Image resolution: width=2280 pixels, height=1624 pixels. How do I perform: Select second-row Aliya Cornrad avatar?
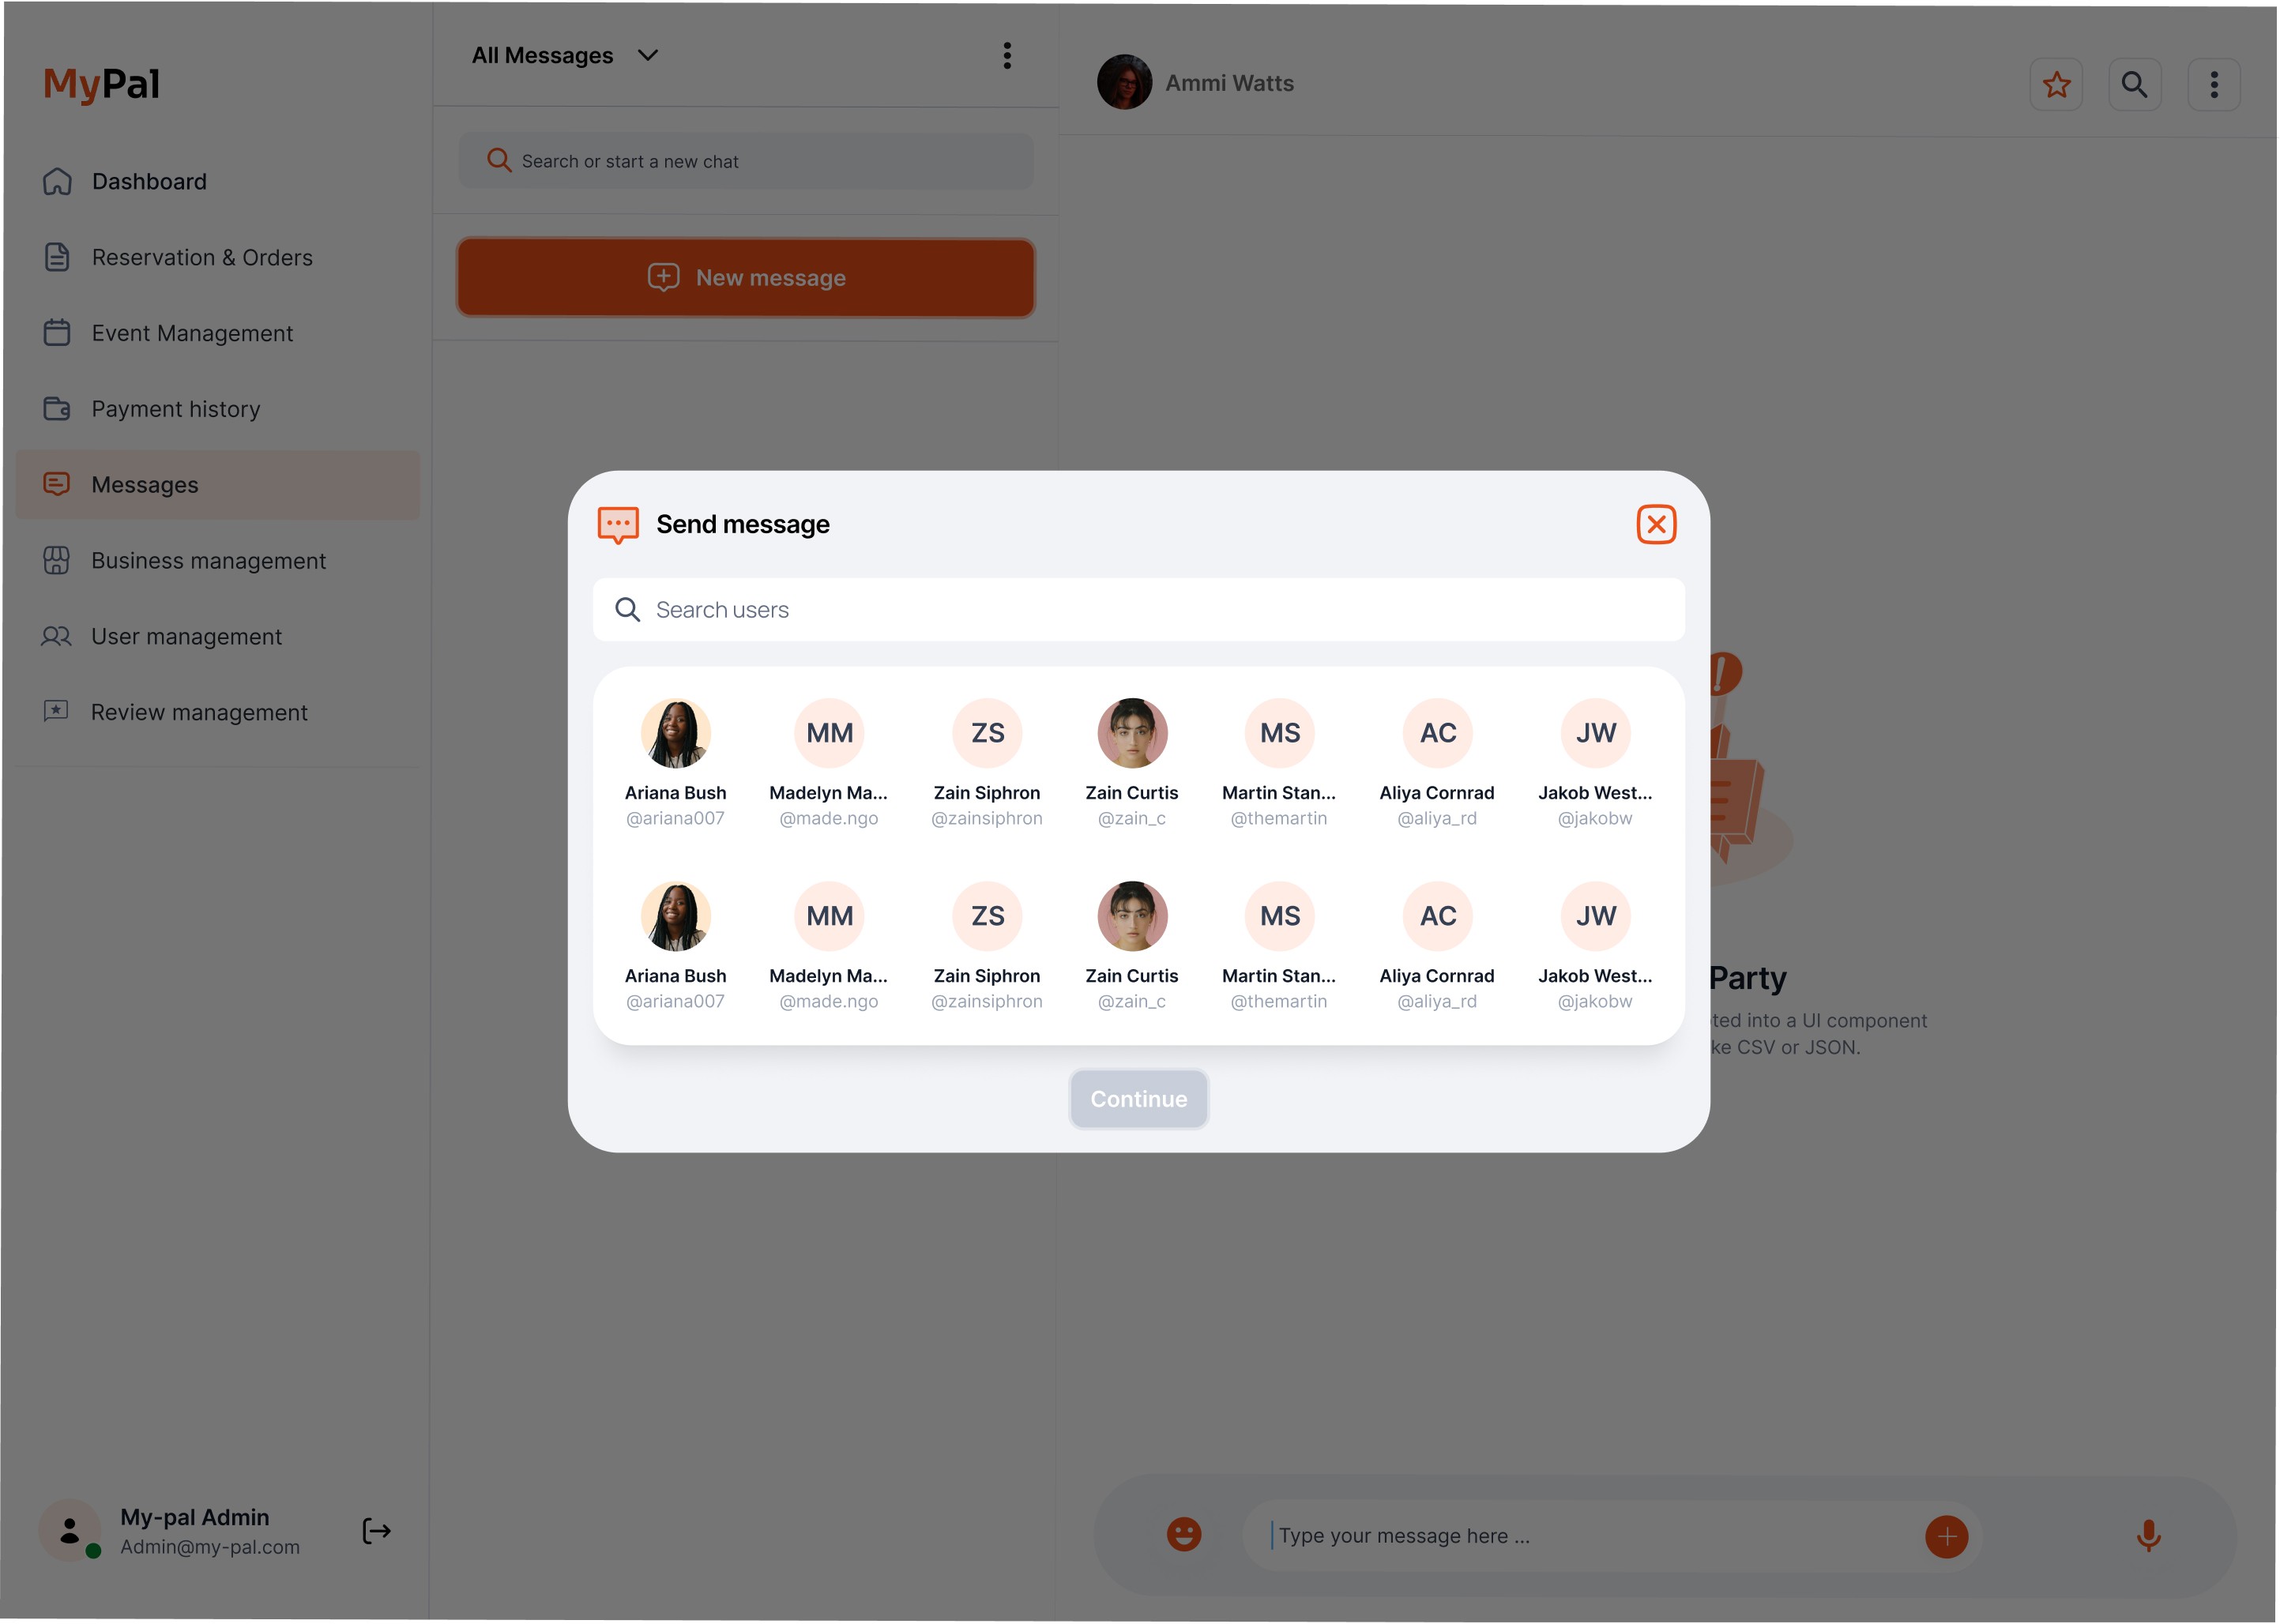pos(1438,916)
